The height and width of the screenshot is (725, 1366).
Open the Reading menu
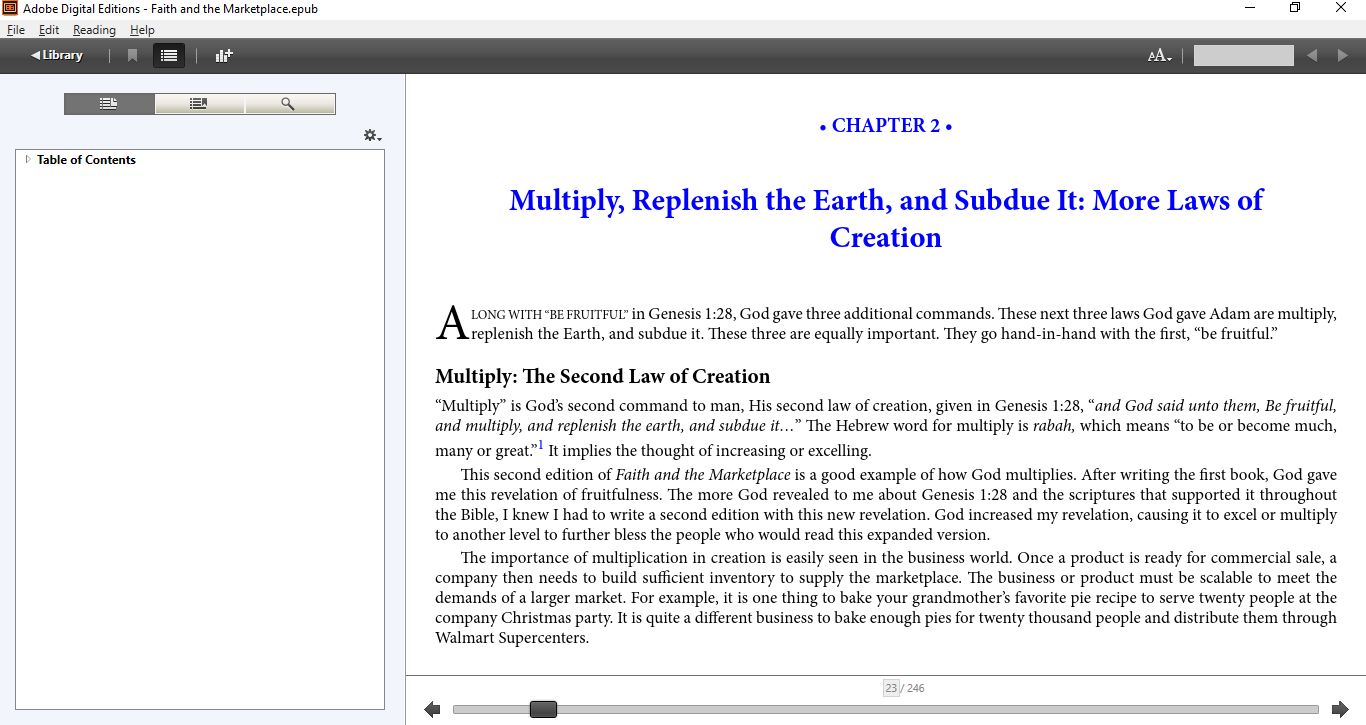click(x=94, y=30)
